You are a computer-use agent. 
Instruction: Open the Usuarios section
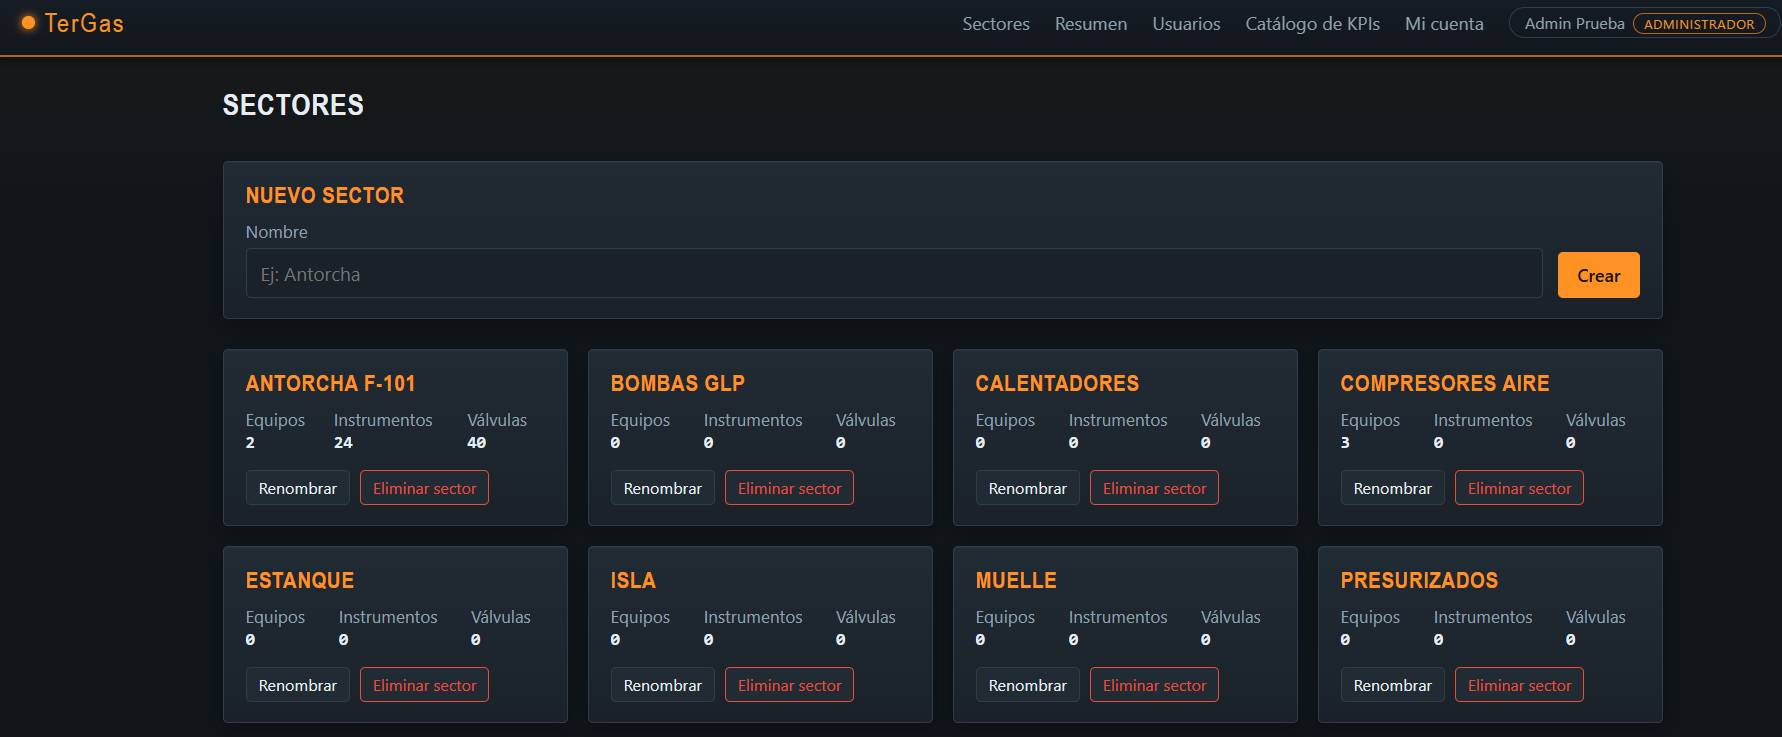[1186, 24]
